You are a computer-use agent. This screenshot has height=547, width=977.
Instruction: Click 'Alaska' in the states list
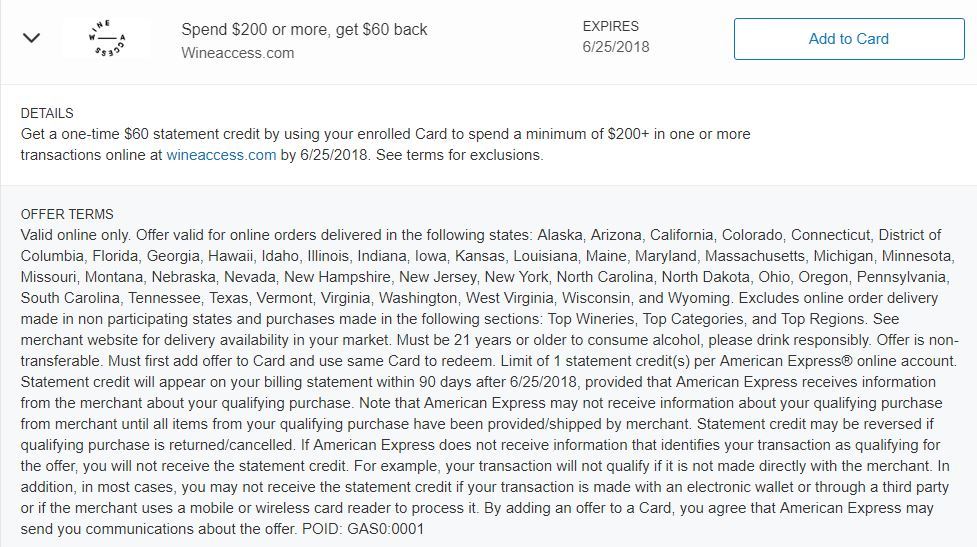(x=560, y=235)
